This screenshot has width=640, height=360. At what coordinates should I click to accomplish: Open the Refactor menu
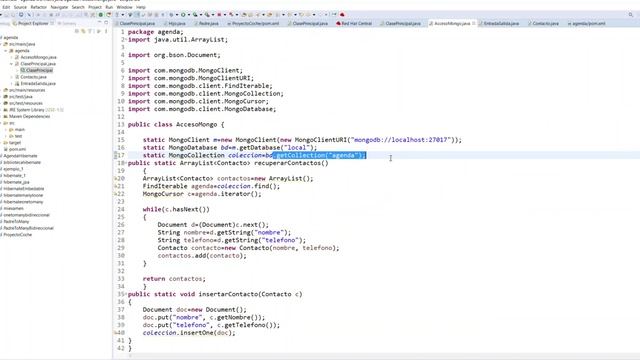(39, 7)
